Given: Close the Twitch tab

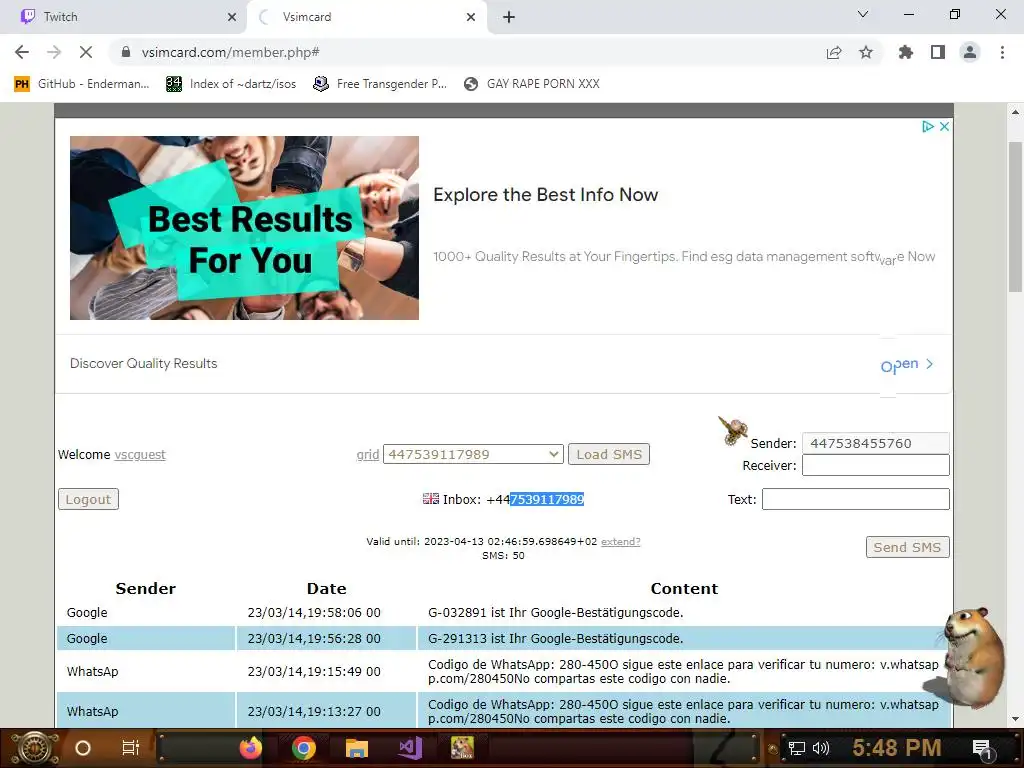Looking at the screenshot, I should (x=232, y=17).
